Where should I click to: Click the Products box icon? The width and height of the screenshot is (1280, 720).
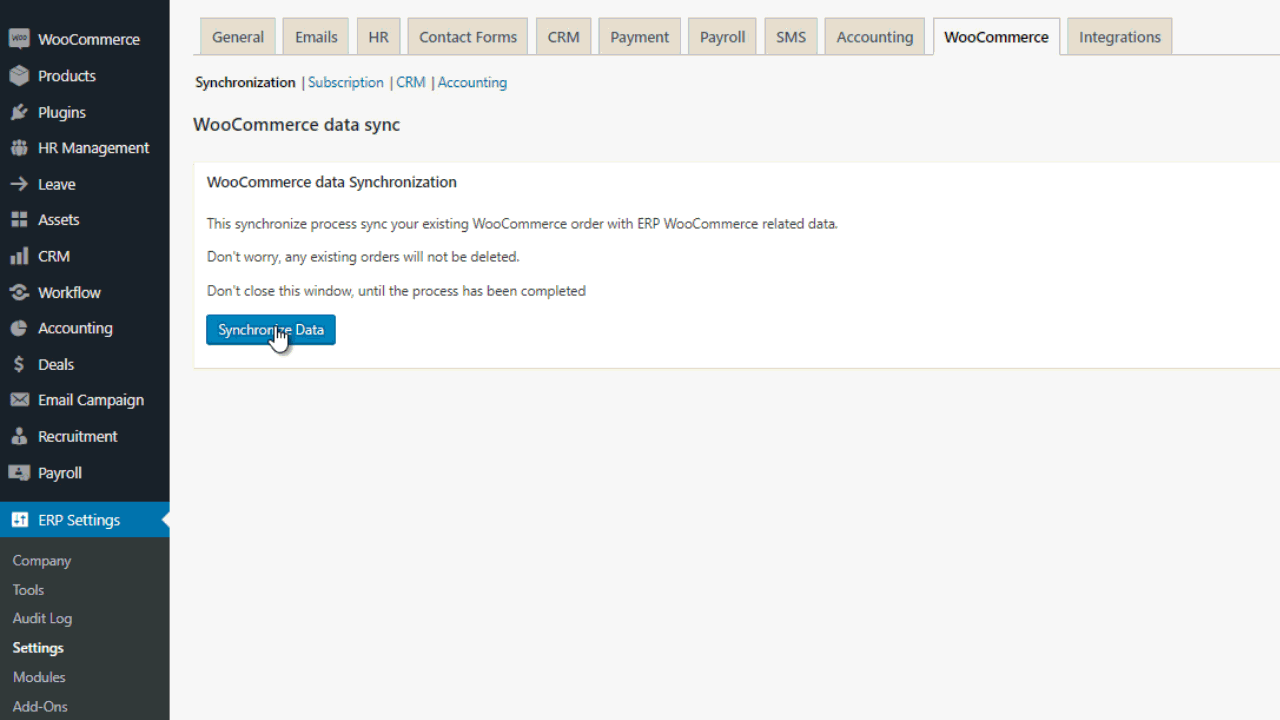point(19,76)
